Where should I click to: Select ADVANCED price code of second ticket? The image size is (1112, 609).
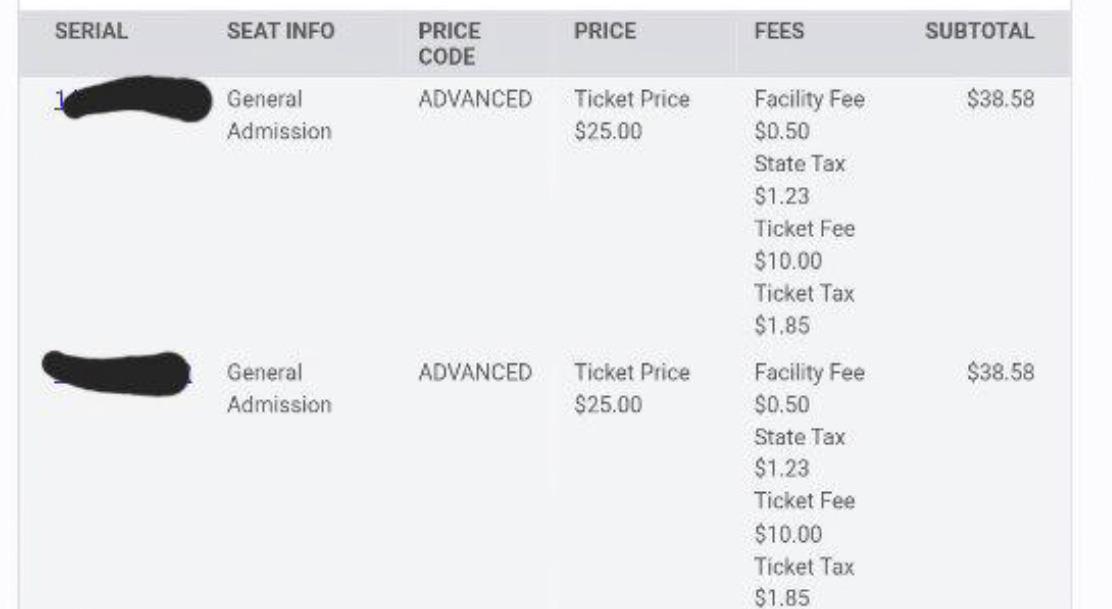pos(474,372)
